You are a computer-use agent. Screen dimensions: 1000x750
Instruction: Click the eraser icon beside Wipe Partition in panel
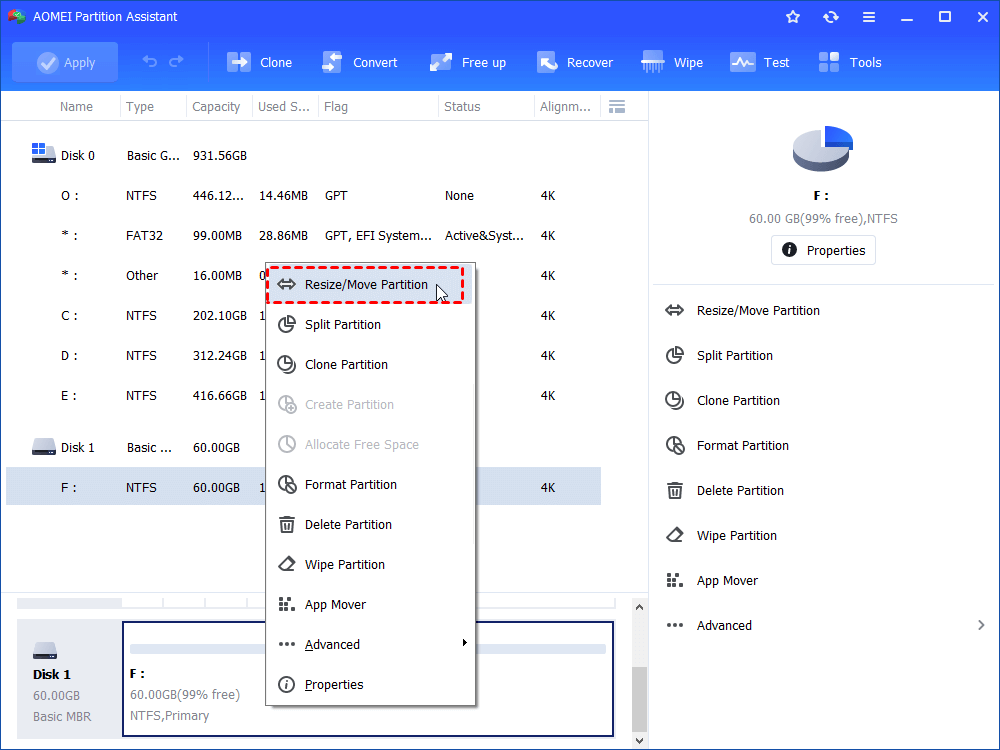click(675, 535)
